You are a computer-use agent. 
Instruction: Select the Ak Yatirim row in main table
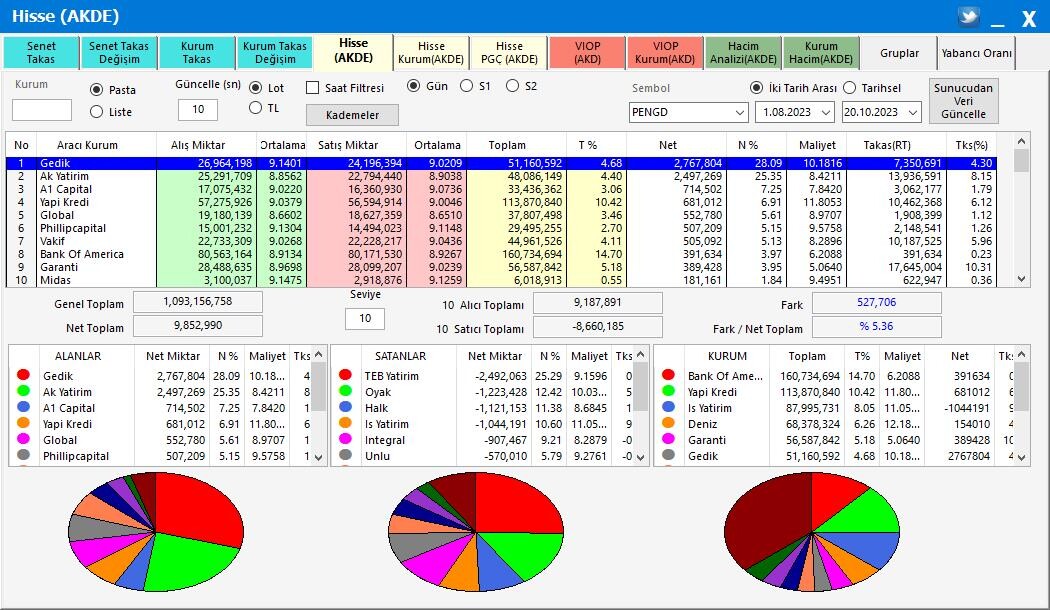tap(501, 177)
